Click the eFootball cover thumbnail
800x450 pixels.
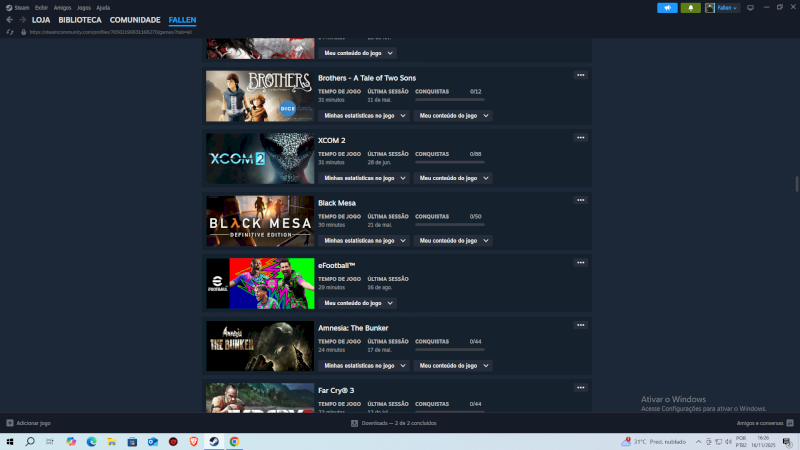pyautogui.click(x=260, y=283)
